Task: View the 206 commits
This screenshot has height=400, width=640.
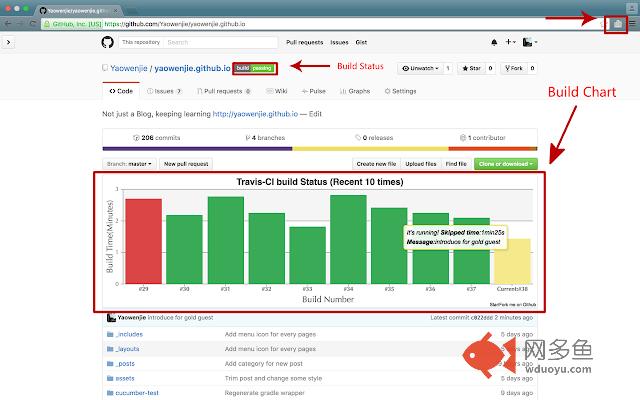Action: (x=157, y=138)
